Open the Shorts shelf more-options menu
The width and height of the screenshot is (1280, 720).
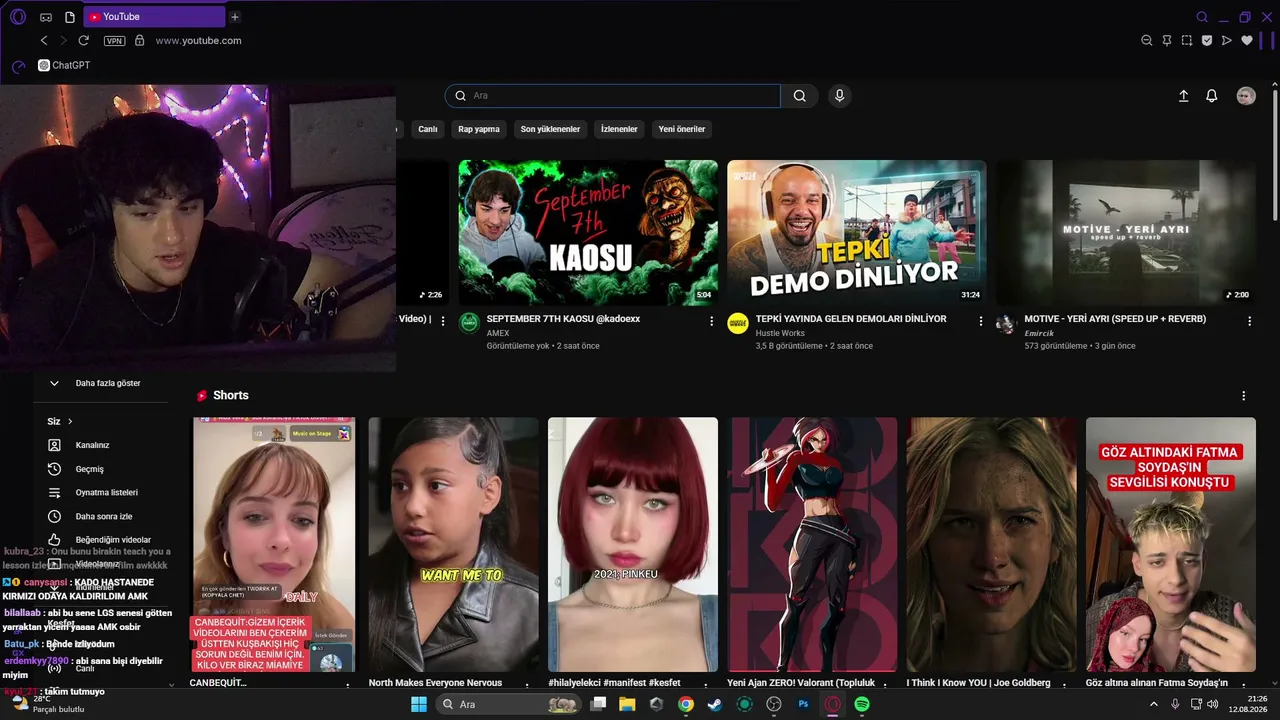1244,396
